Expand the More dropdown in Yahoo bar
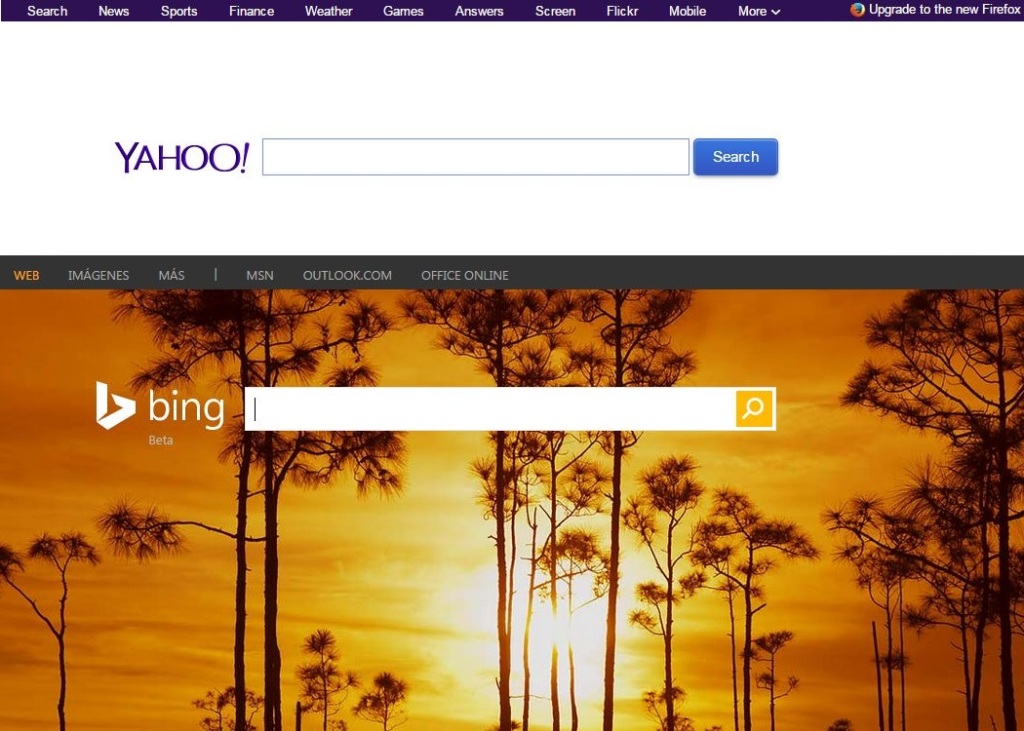The width and height of the screenshot is (1024, 731). pyautogui.click(x=759, y=11)
